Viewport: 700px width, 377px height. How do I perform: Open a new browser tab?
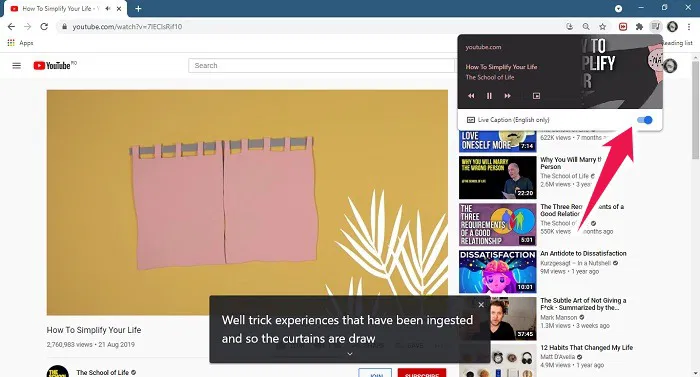[138, 8]
